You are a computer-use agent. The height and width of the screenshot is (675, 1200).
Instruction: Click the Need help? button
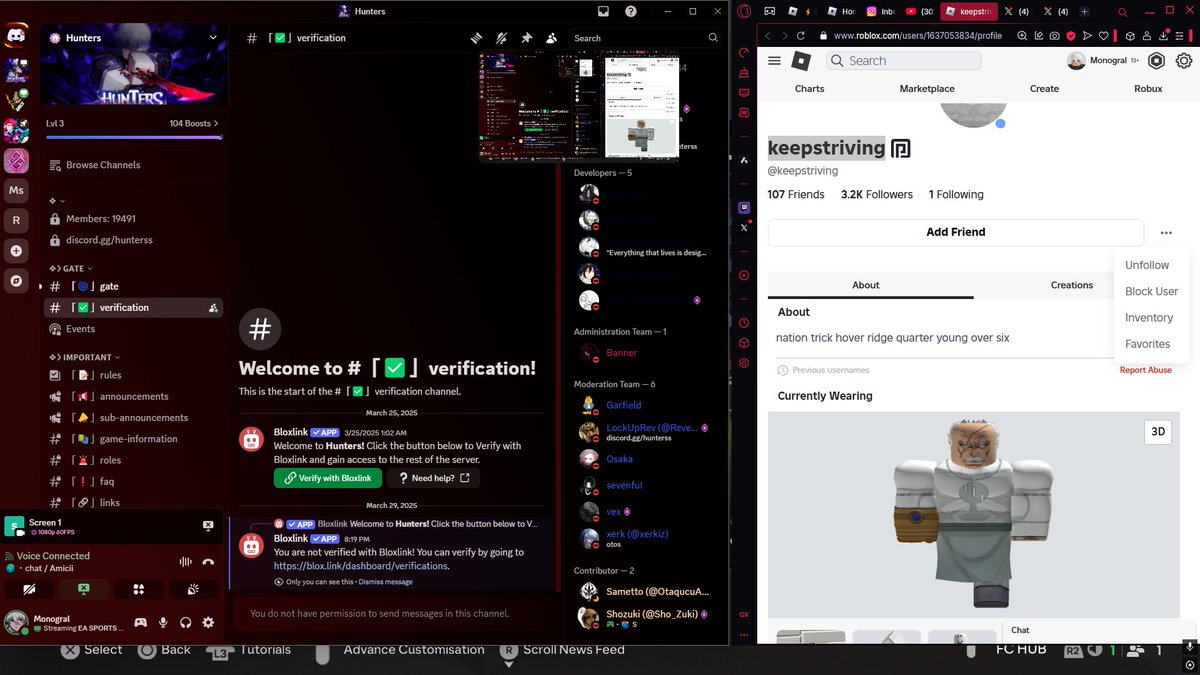coord(433,478)
